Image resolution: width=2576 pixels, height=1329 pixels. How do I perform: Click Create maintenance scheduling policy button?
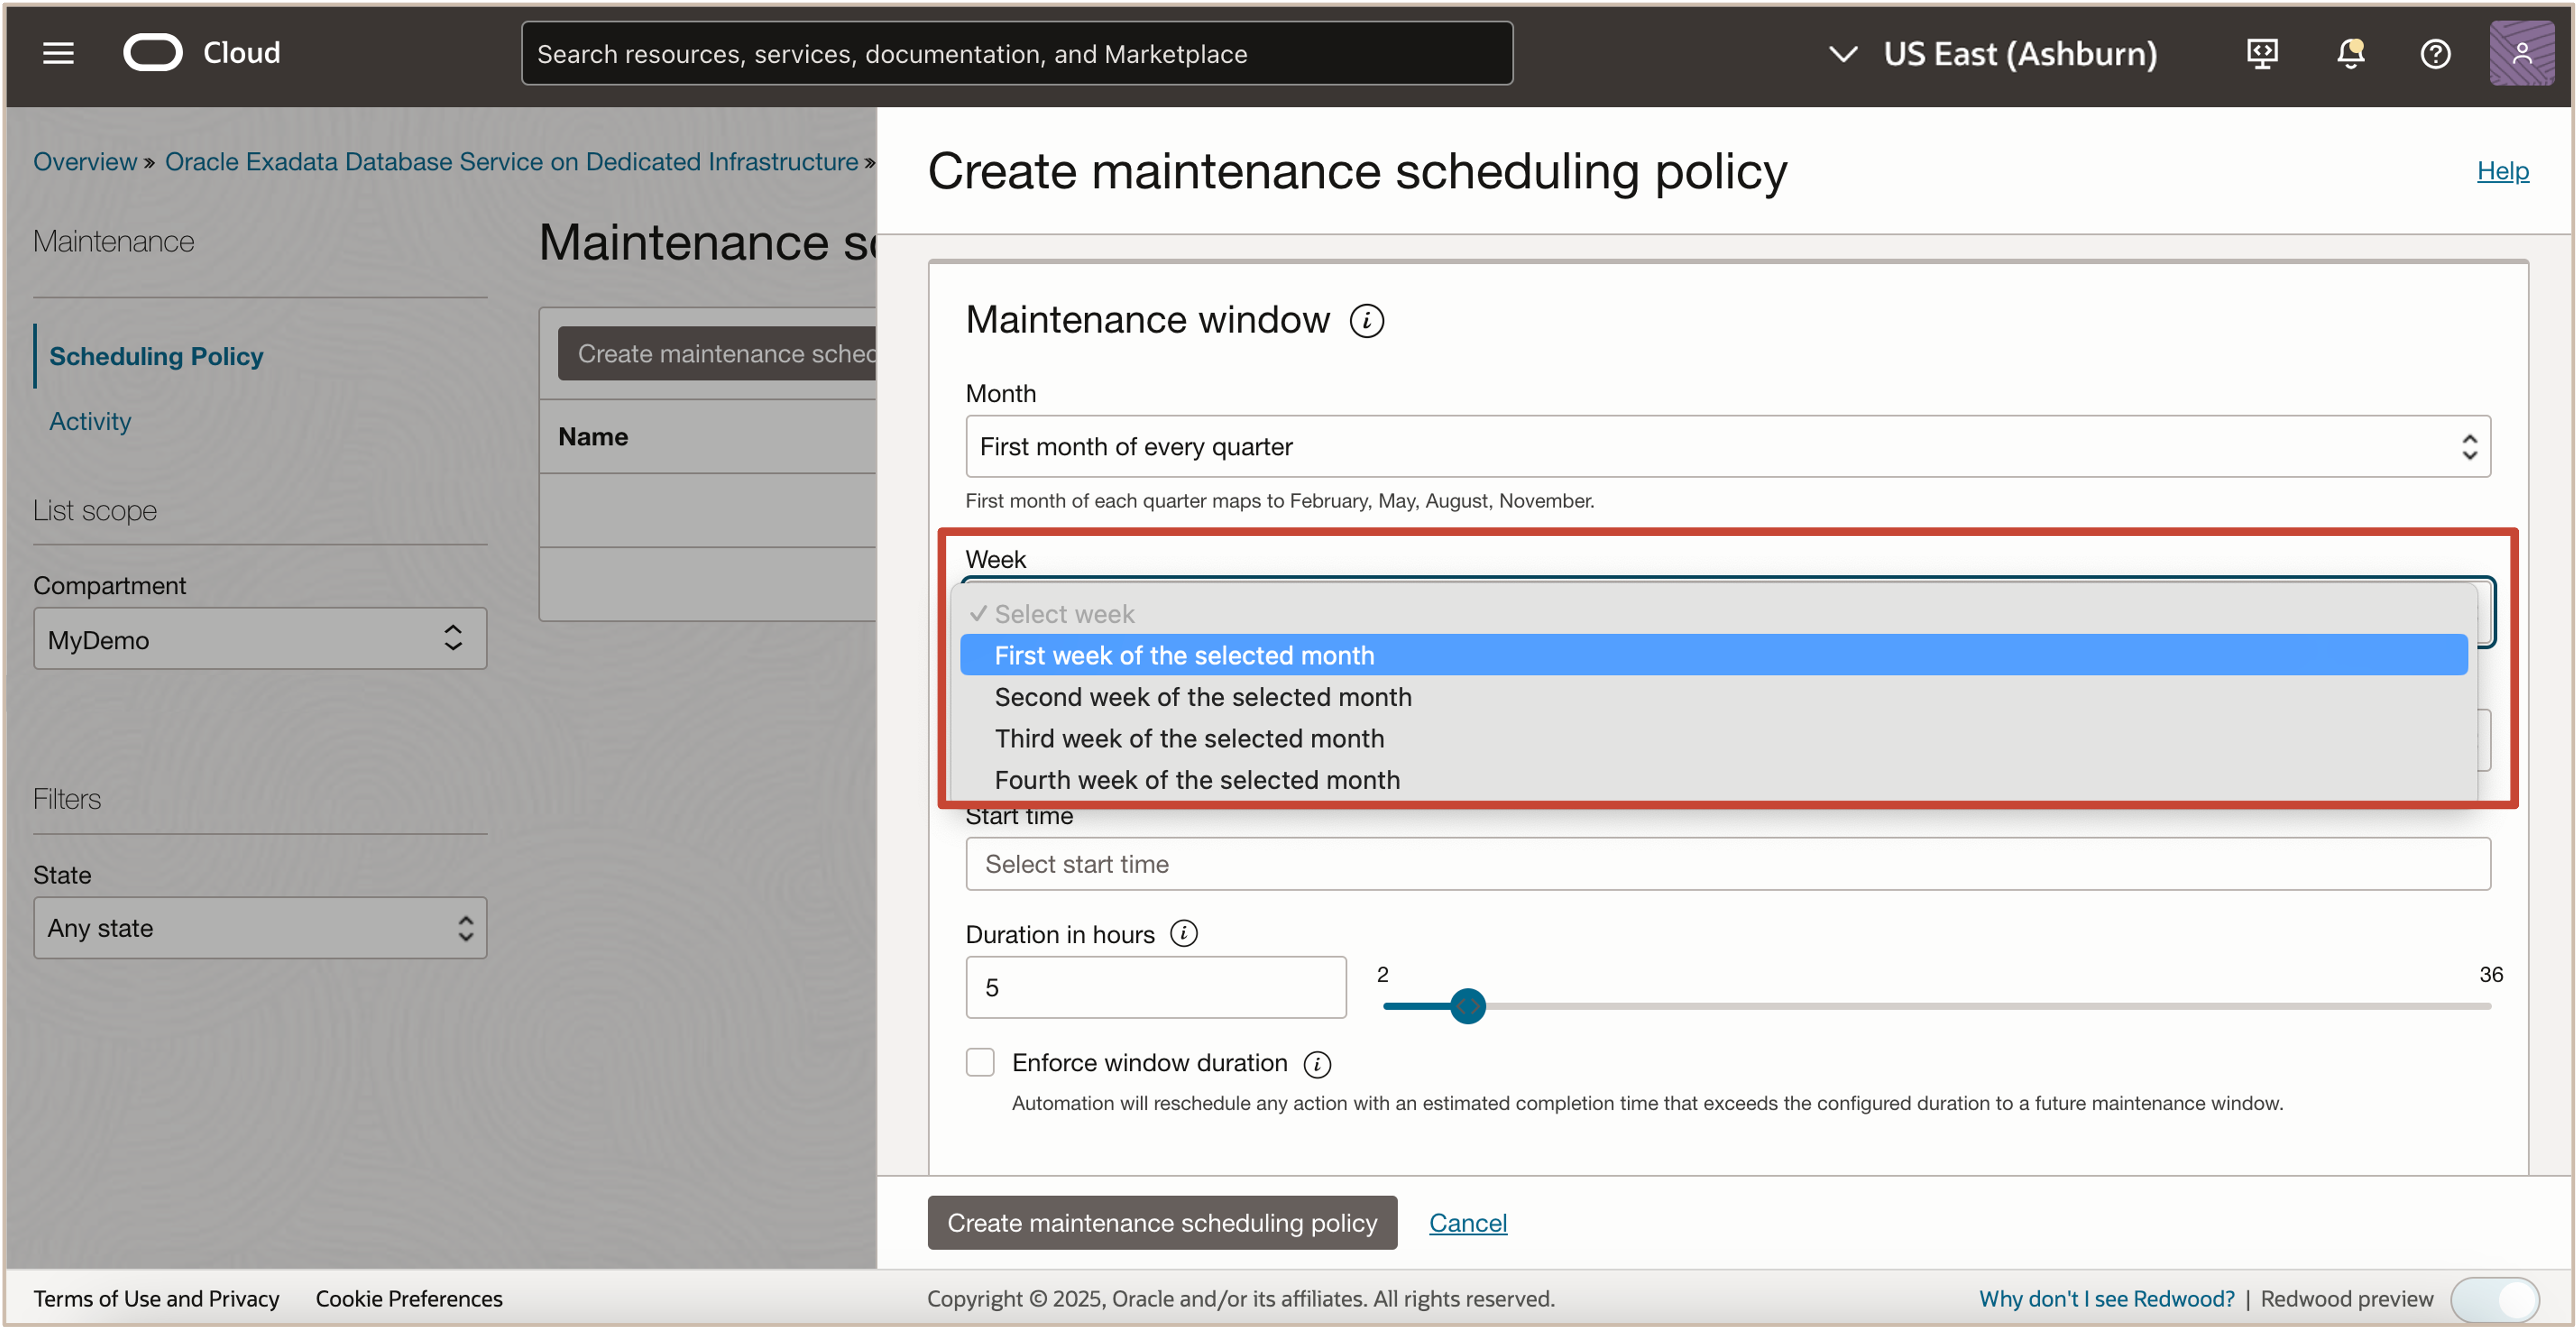pos(1162,1222)
